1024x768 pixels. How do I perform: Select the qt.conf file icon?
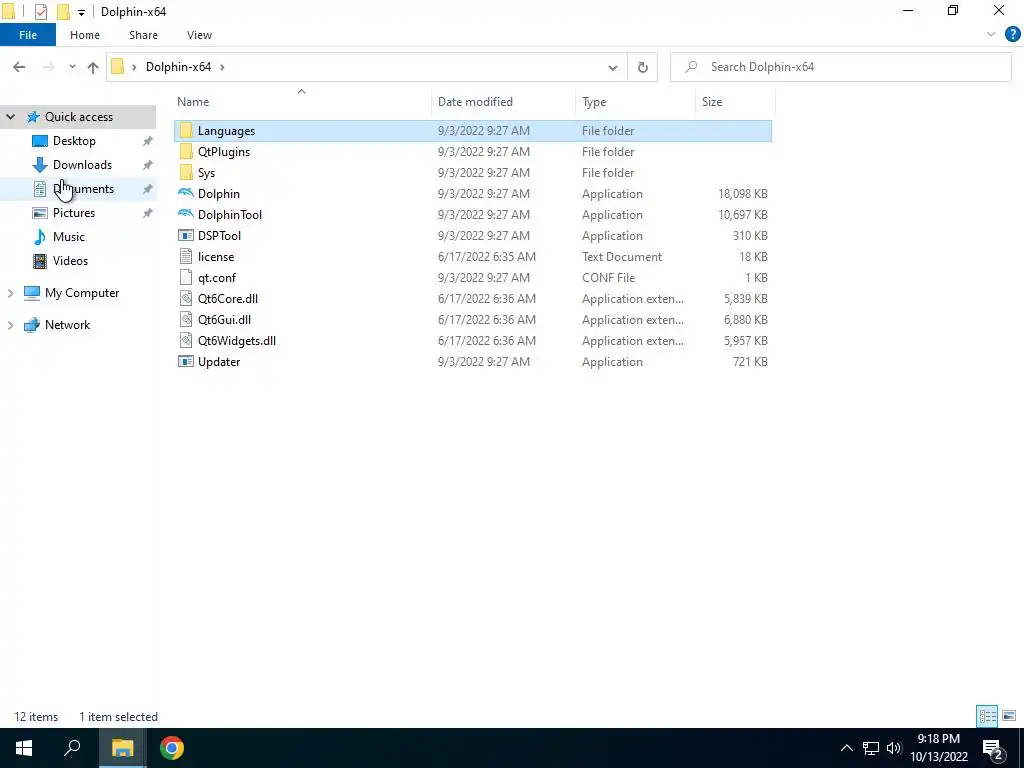[x=186, y=278]
